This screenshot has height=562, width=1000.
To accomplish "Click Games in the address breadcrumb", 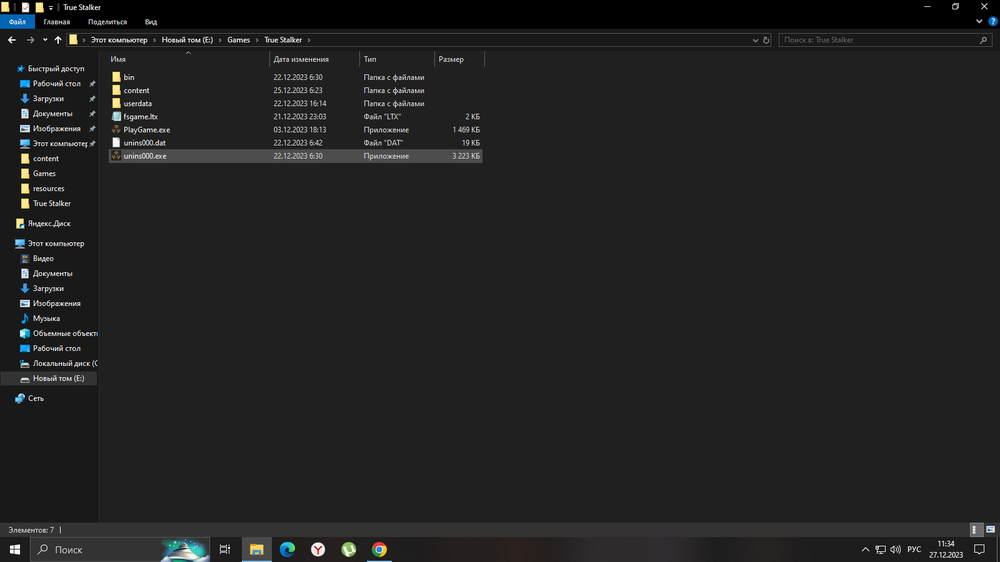I will click(239, 40).
